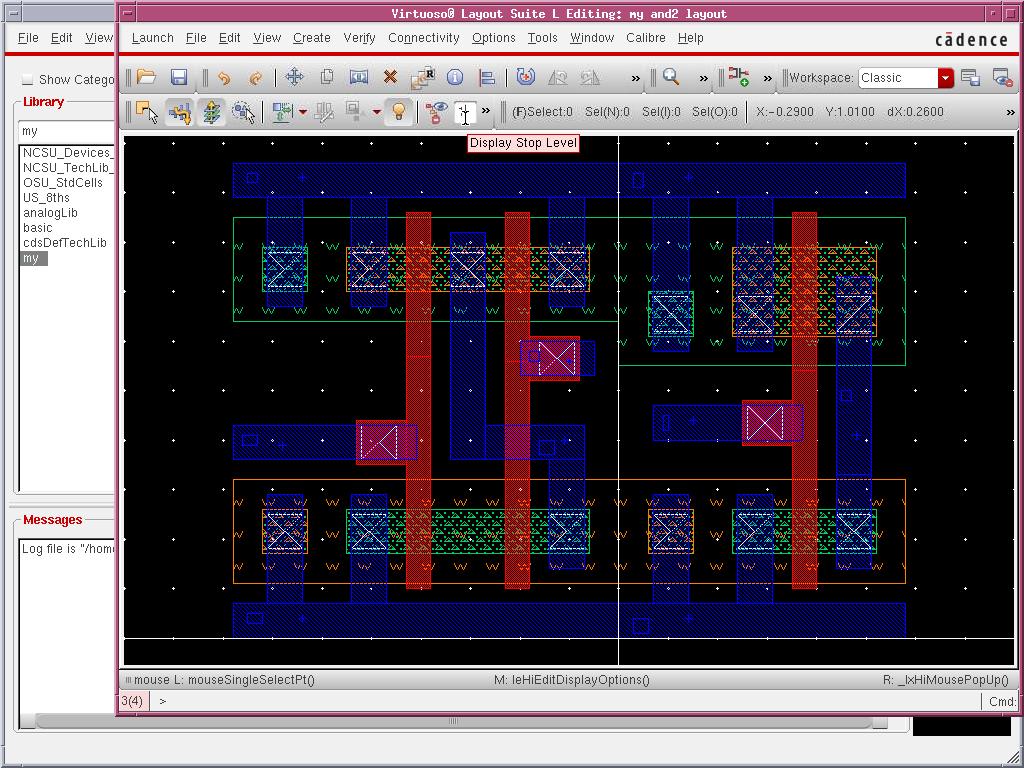Open Edit Properties info icon
This screenshot has width=1024, height=768.
[x=455, y=78]
